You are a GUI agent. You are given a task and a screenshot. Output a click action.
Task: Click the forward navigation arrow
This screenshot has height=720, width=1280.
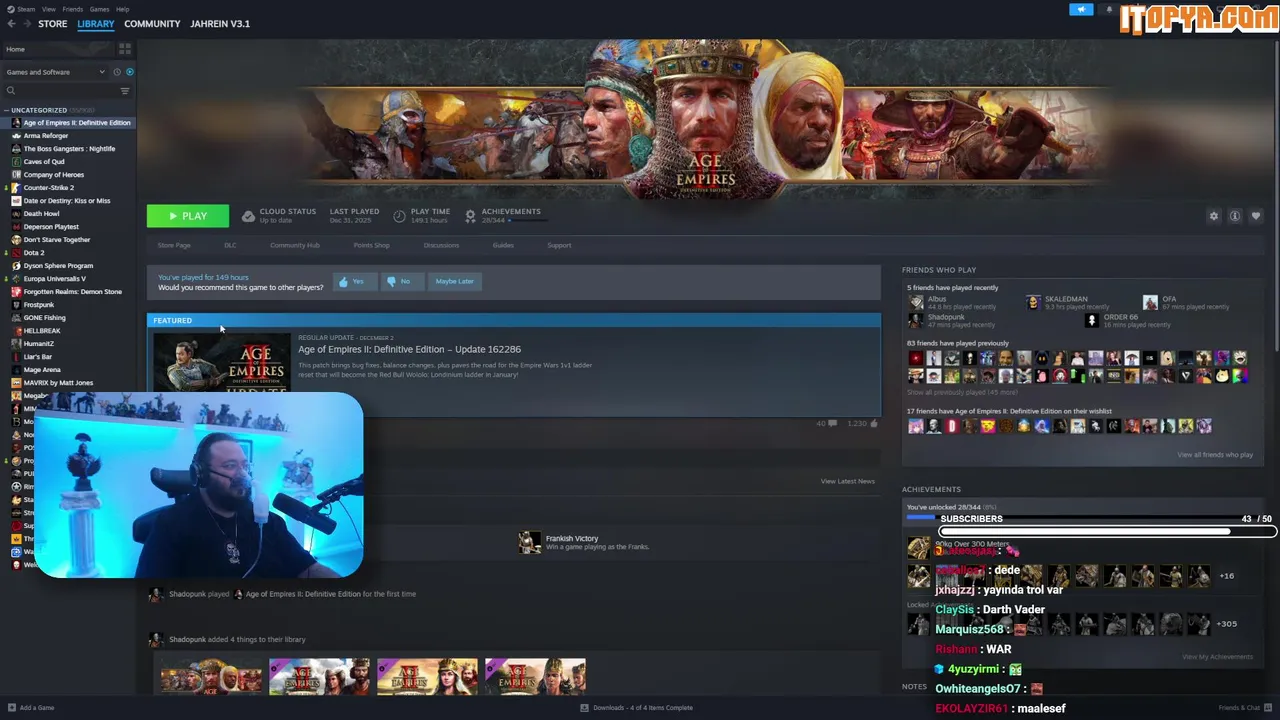coord(26,24)
